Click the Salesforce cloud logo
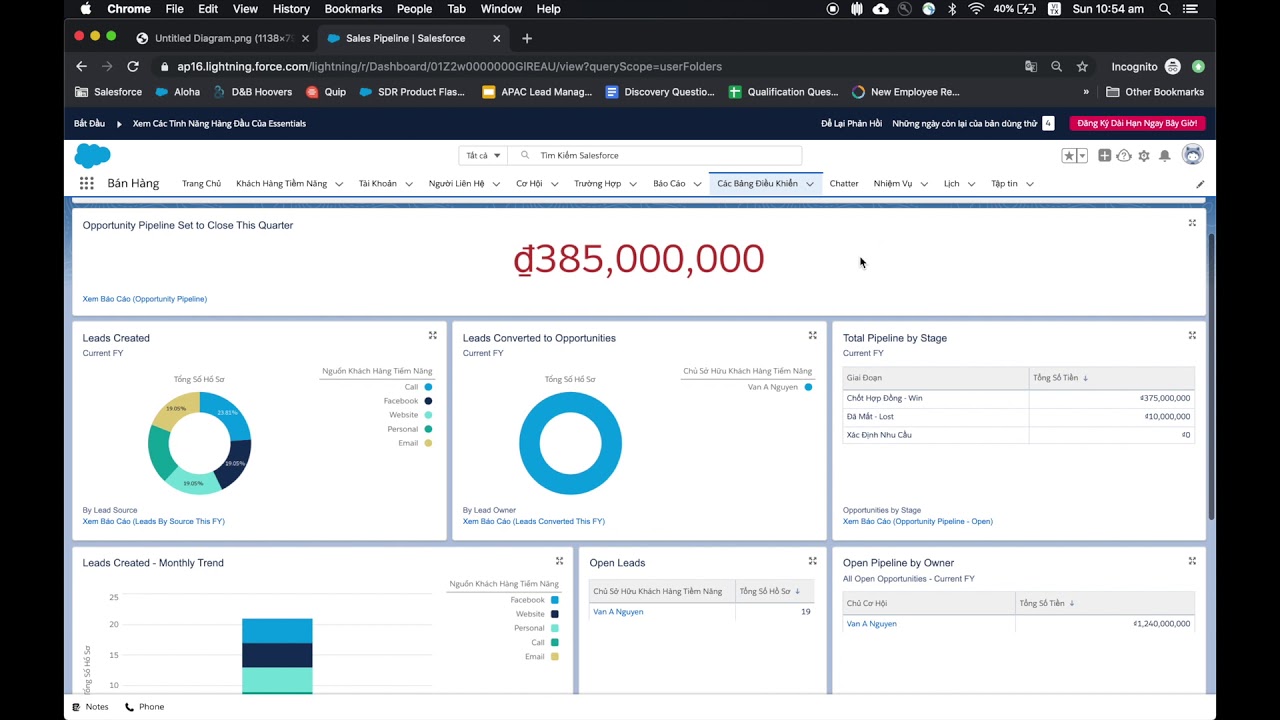Screen dimensions: 1280x720 pos(93,155)
